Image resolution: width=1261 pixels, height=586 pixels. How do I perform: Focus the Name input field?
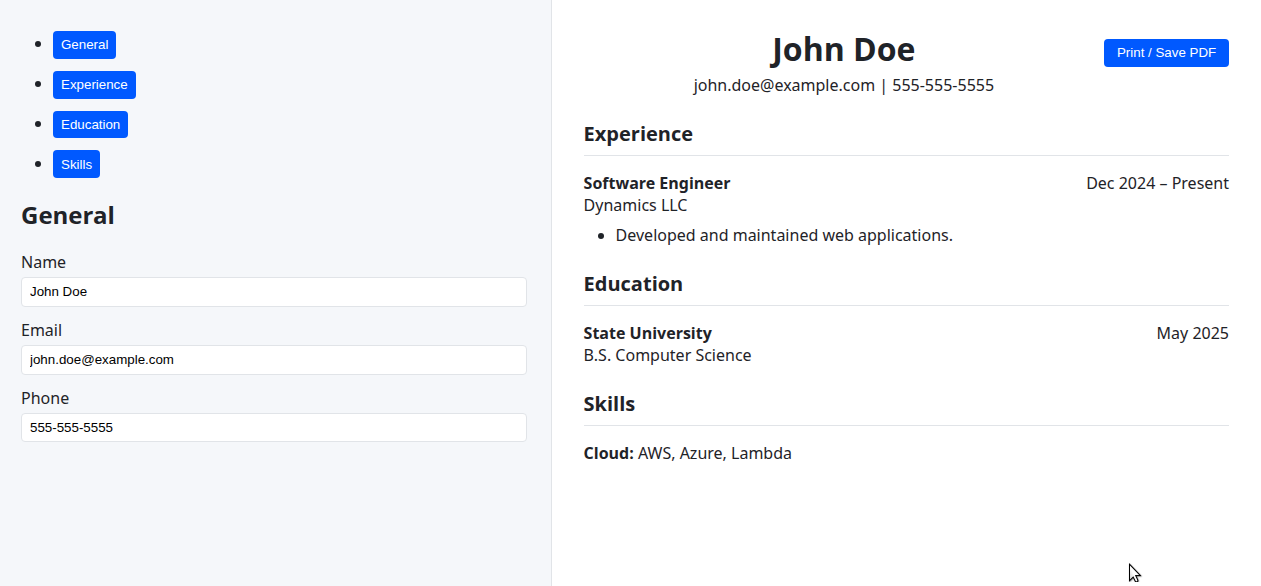(x=274, y=292)
